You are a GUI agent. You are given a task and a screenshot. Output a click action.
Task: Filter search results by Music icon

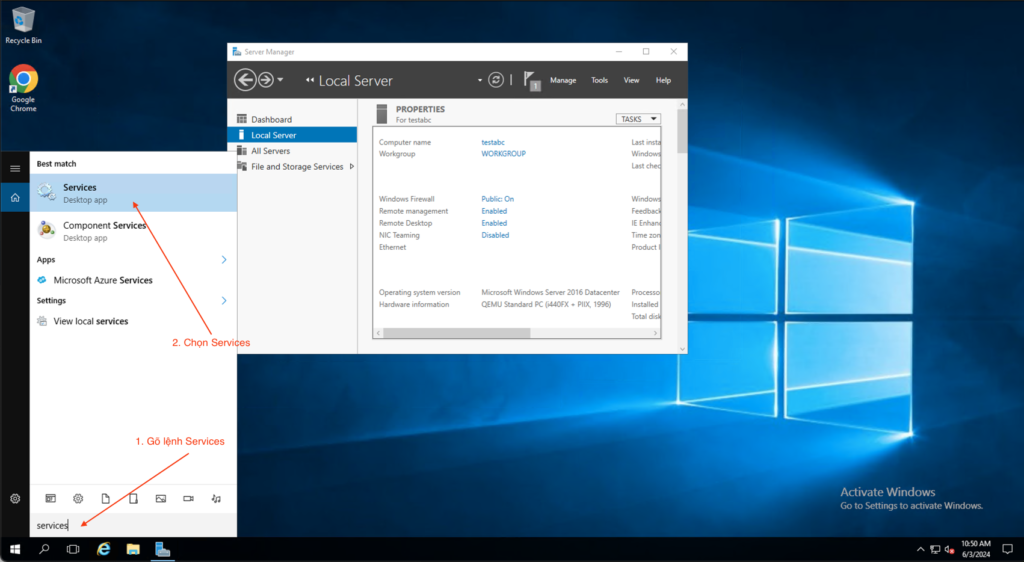pos(216,498)
